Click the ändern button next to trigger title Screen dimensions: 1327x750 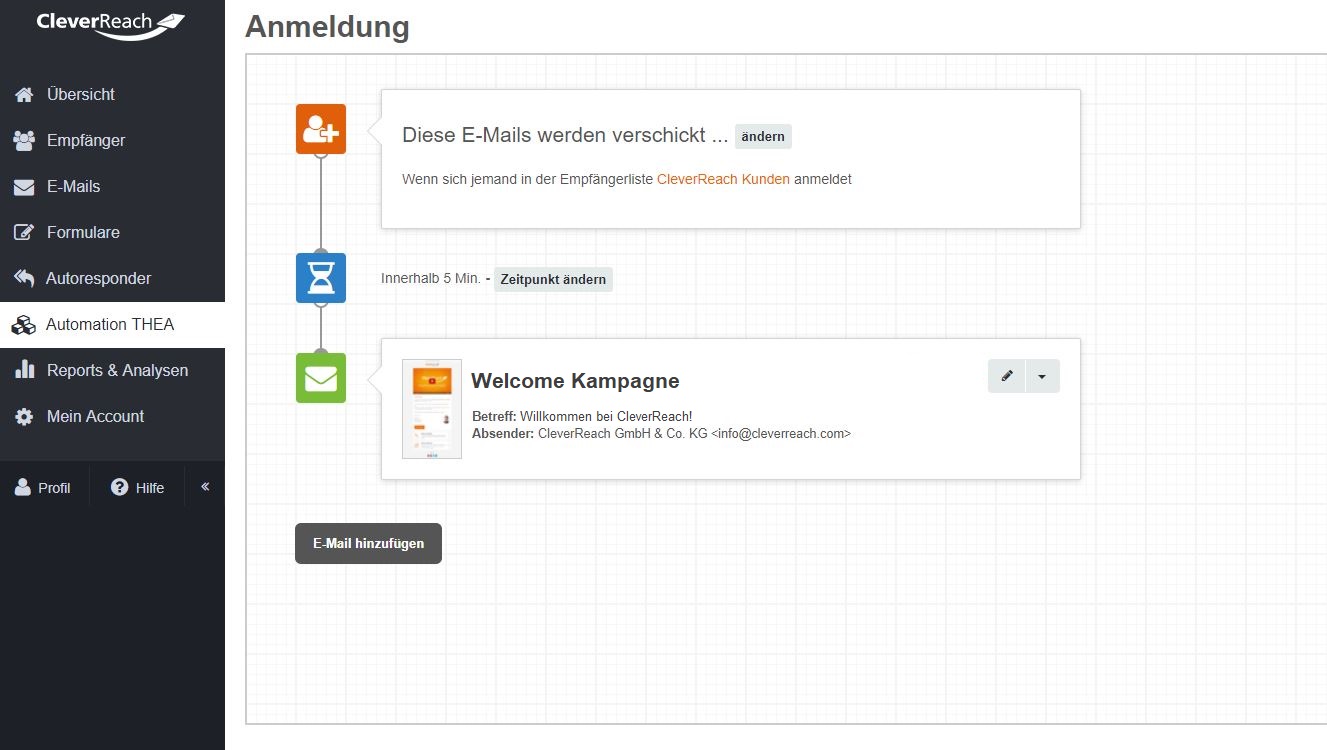(763, 137)
